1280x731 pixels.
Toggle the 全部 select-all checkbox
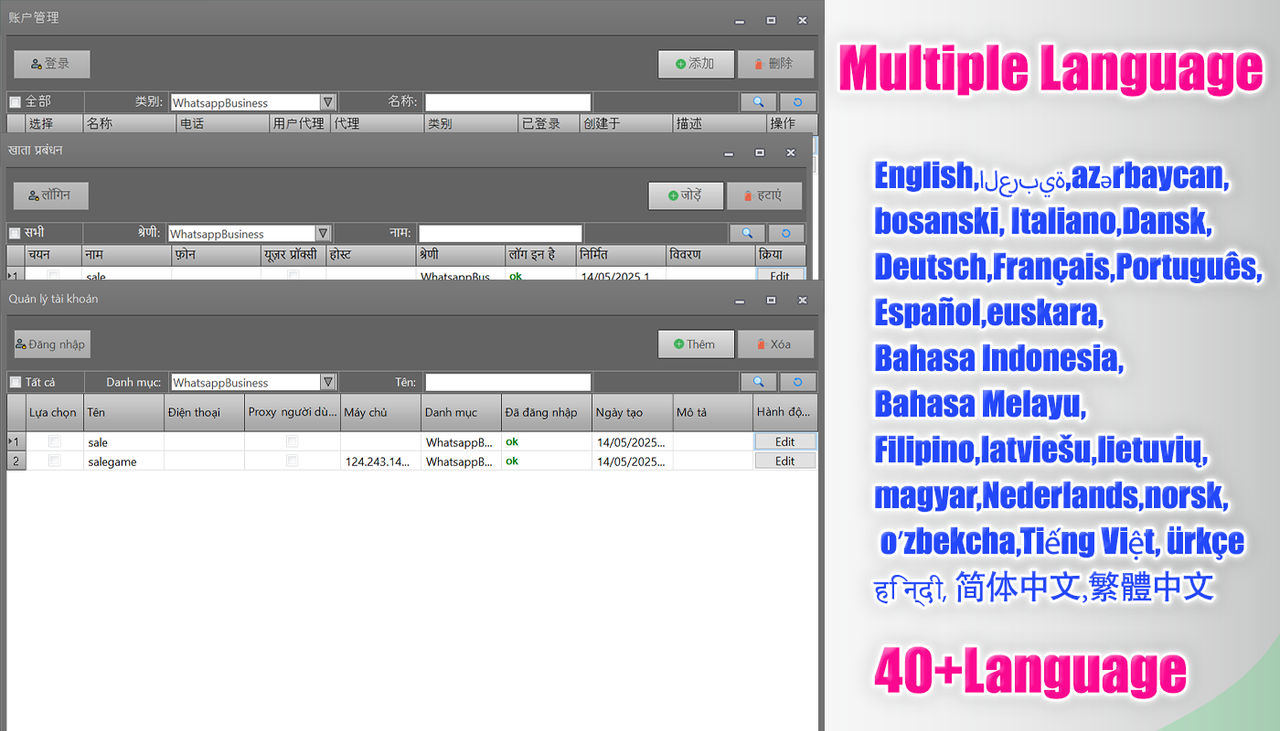pos(15,102)
